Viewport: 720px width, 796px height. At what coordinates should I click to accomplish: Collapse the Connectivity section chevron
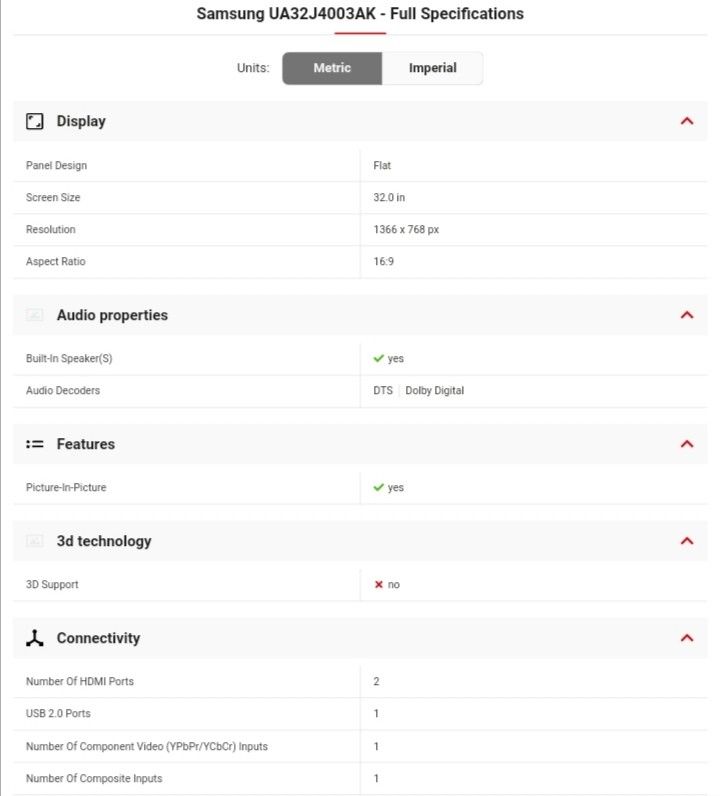(687, 638)
